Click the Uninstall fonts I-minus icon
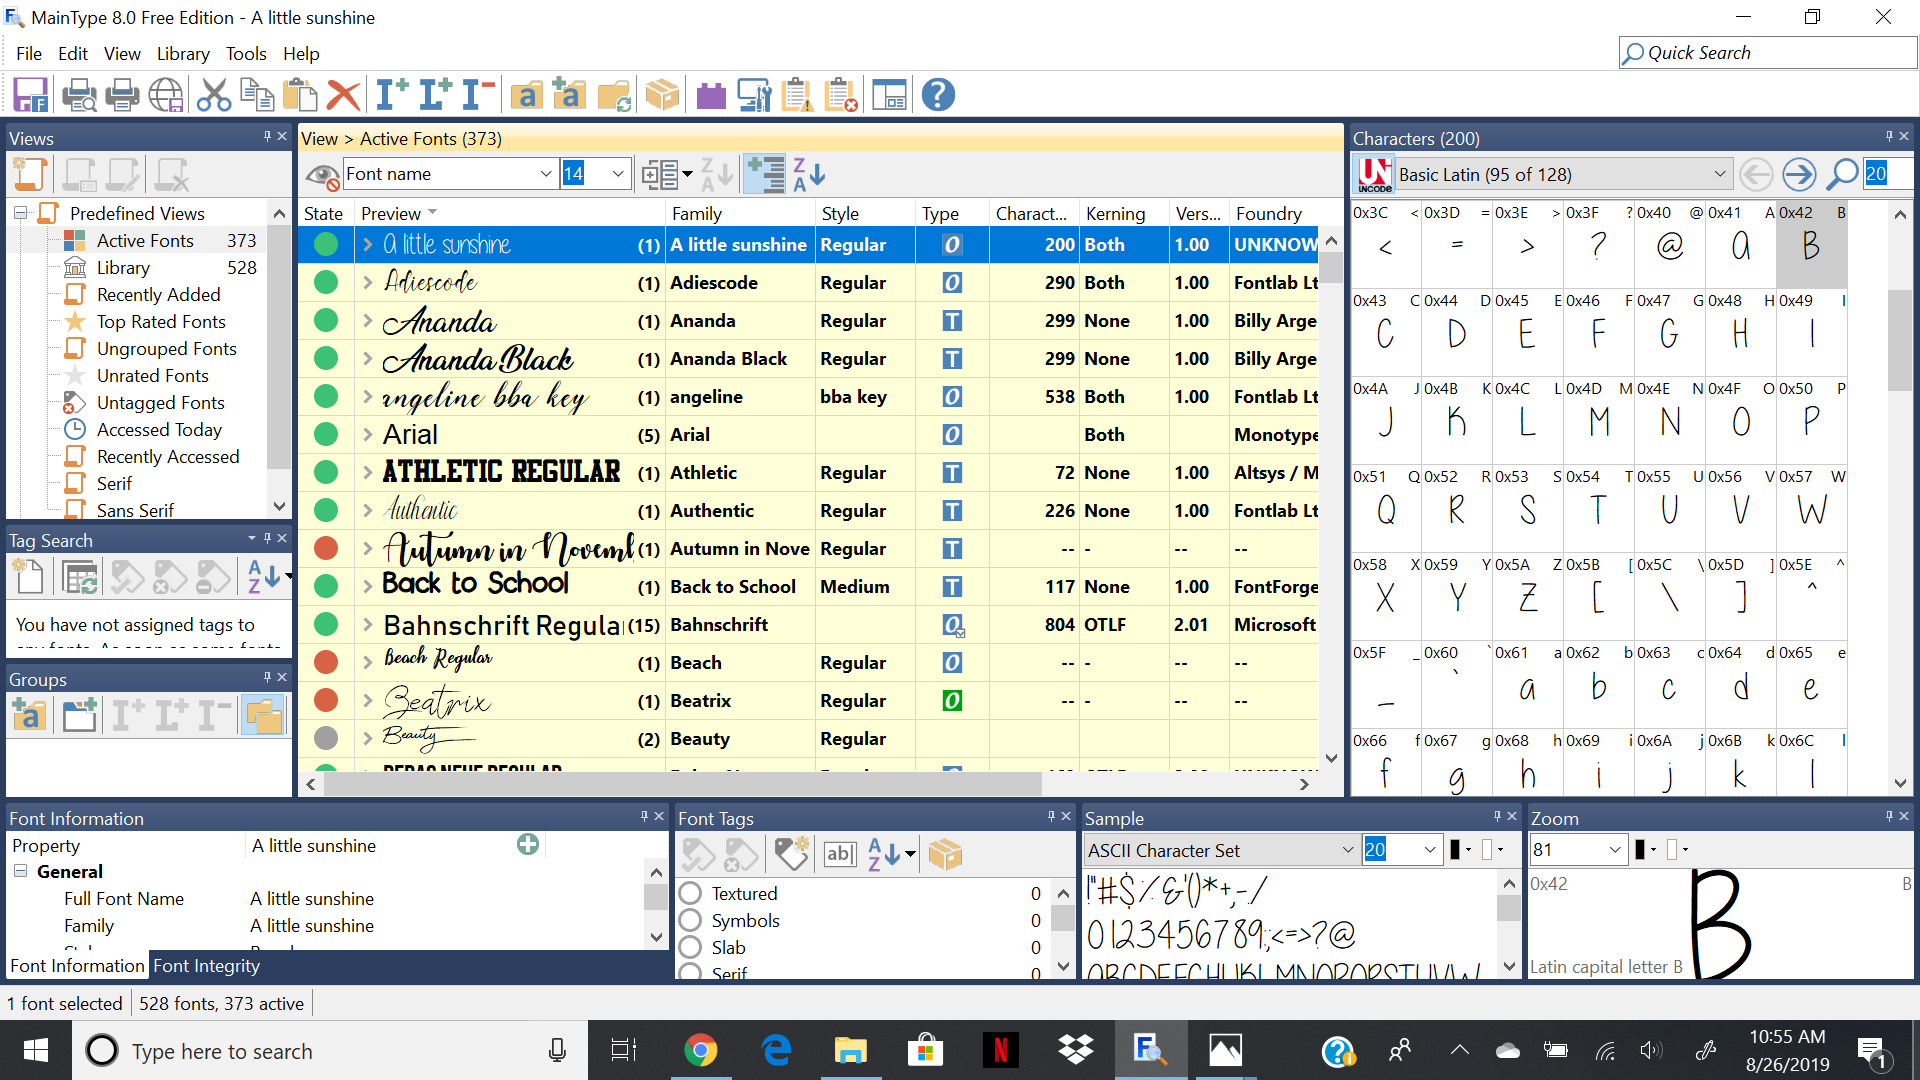Screen dimensions: 1920x1080 pyautogui.click(x=479, y=95)
